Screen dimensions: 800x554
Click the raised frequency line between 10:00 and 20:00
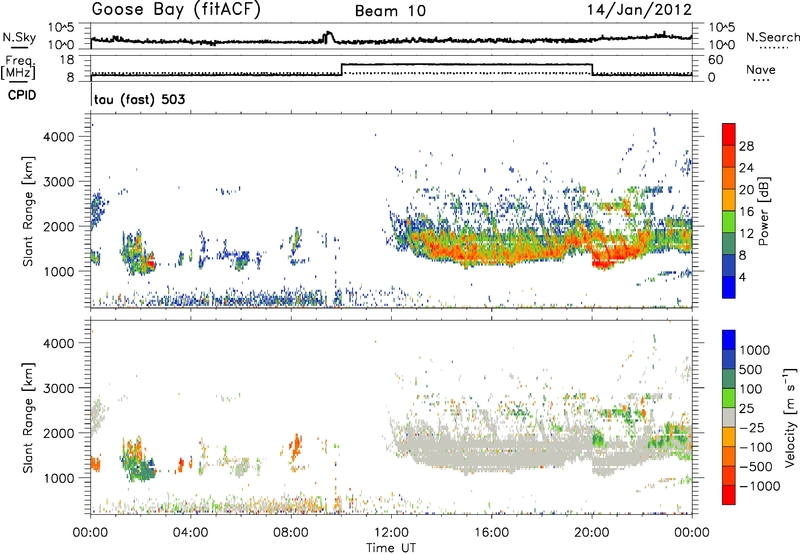click(x=466, y=64)
